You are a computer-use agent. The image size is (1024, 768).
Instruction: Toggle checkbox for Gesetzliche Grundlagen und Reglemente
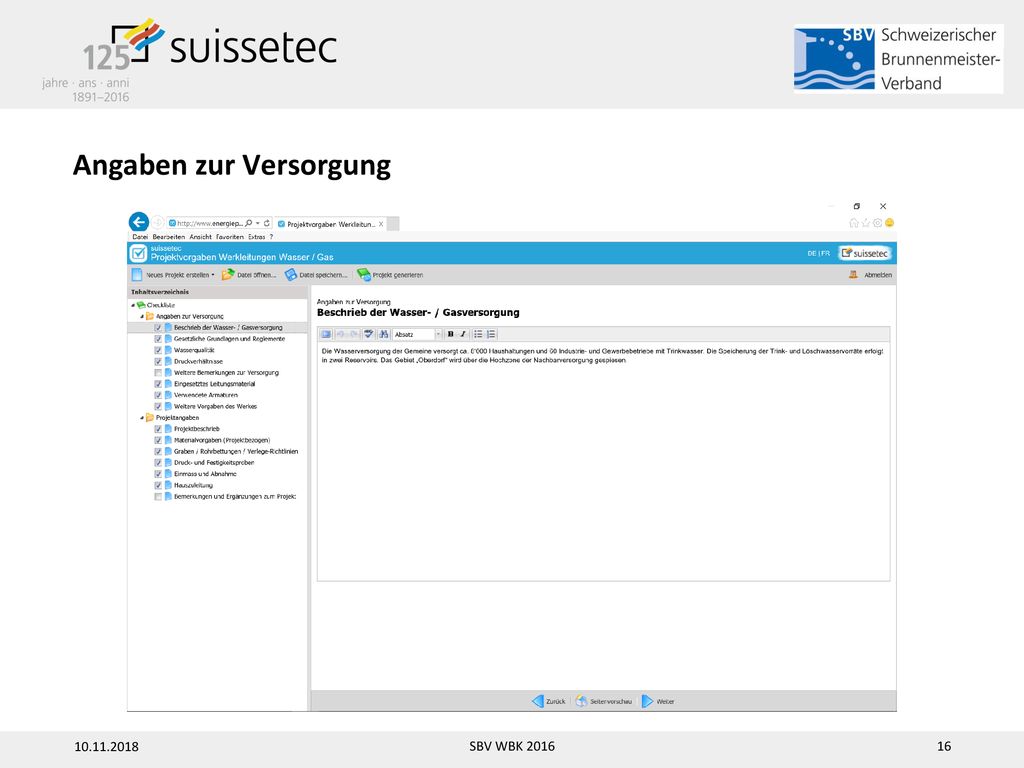(x=158, y=339)
